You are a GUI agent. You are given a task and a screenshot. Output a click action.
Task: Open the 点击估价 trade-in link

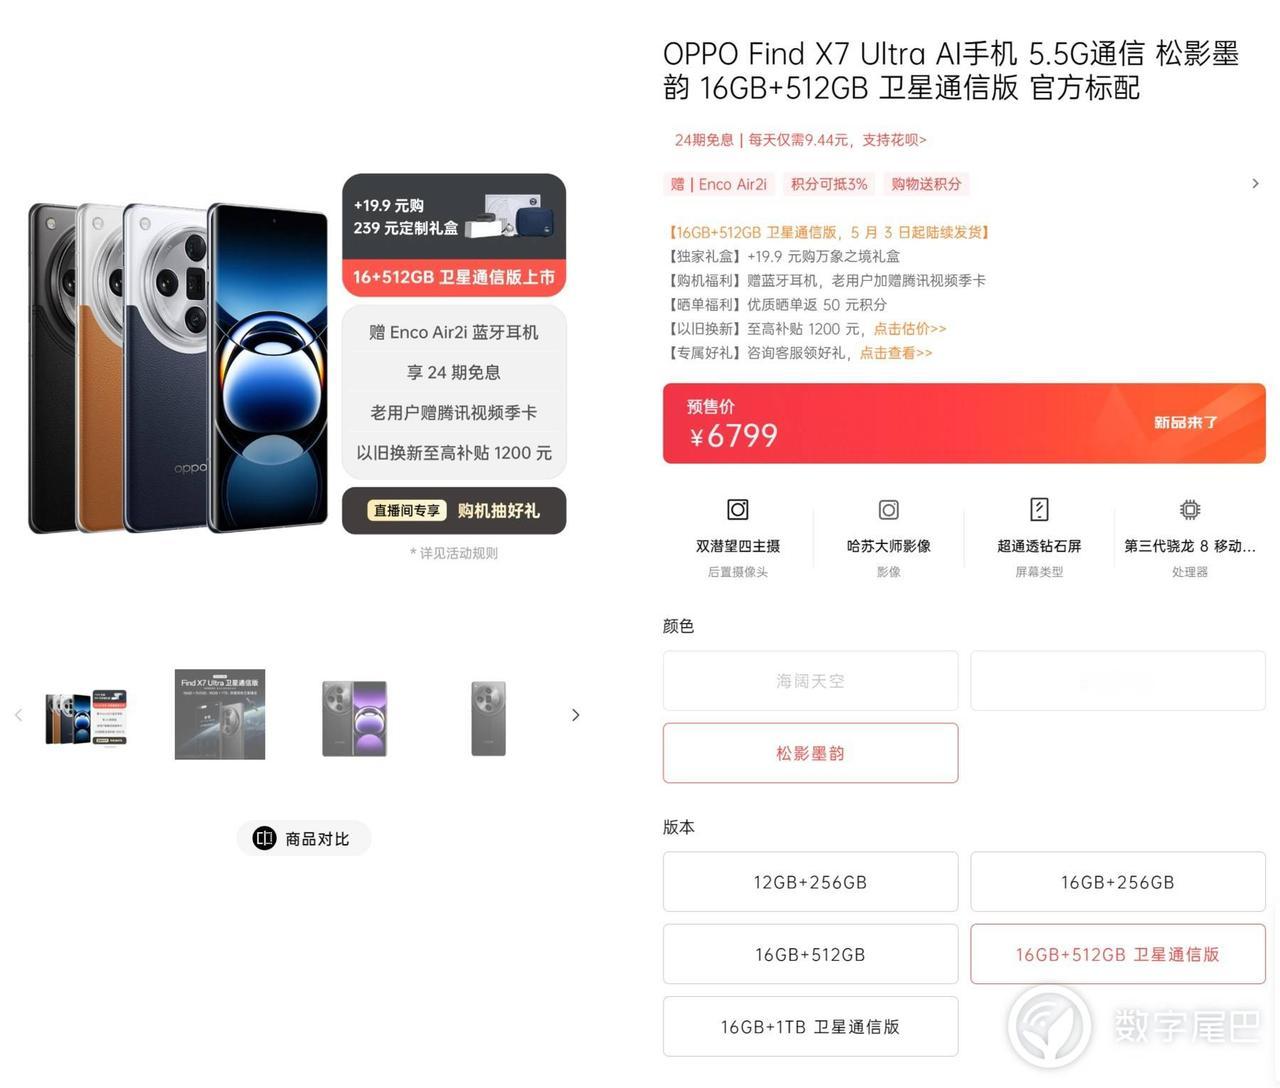point(910,328)
